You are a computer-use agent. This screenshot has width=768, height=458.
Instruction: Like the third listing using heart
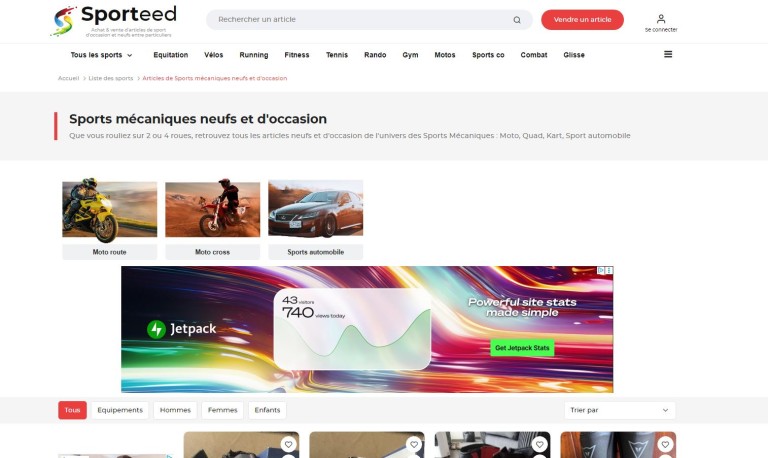(x=539, y=444)
